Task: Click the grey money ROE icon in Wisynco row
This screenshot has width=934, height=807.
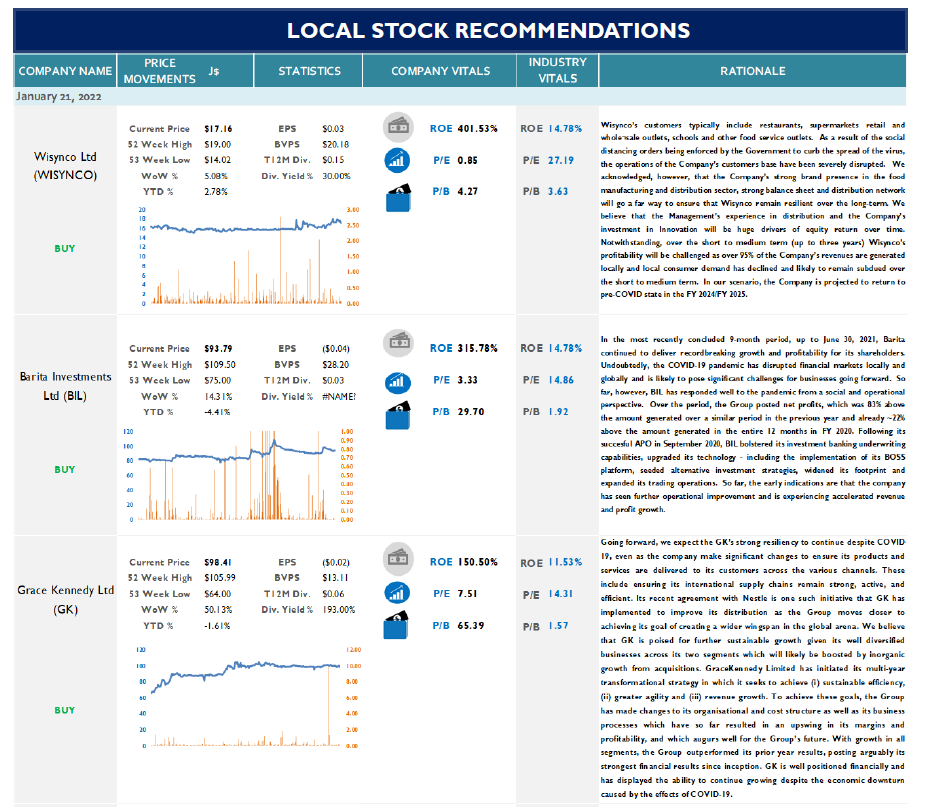Action: click(398, 126)
